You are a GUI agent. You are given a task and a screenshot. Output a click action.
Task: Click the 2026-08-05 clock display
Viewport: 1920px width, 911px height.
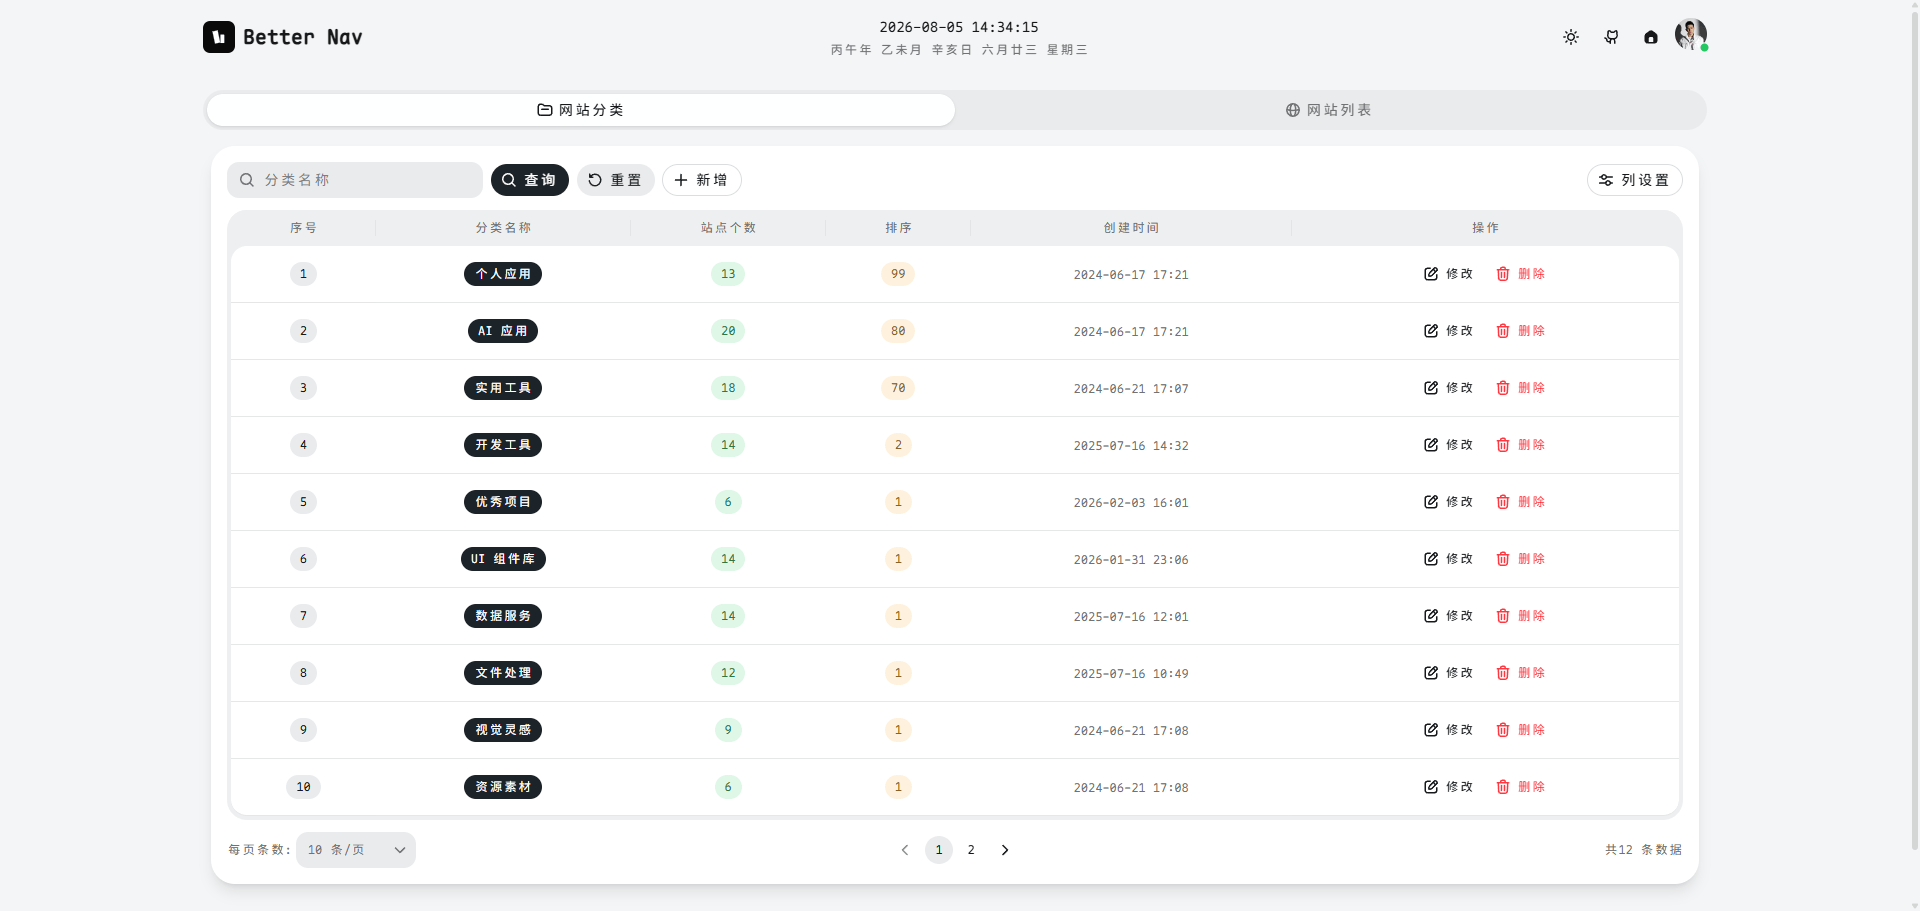tap(959, 27)
